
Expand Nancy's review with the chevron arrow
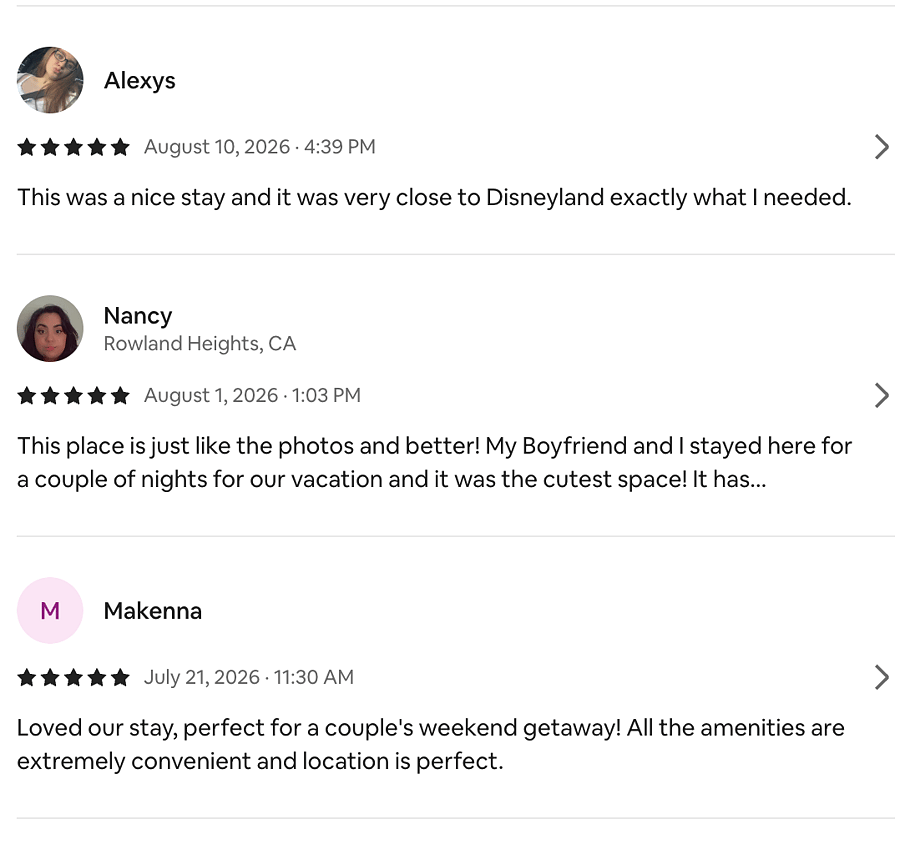point(882,396)
